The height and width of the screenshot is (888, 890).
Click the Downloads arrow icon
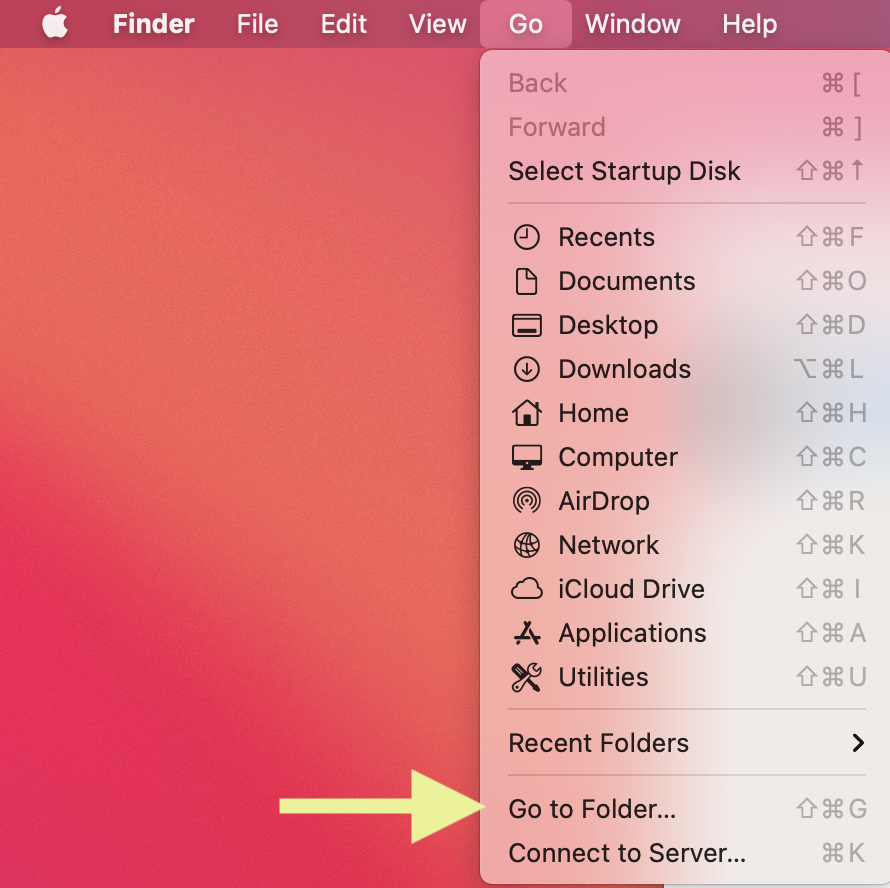pyautogui.click(x=527, y=369)
